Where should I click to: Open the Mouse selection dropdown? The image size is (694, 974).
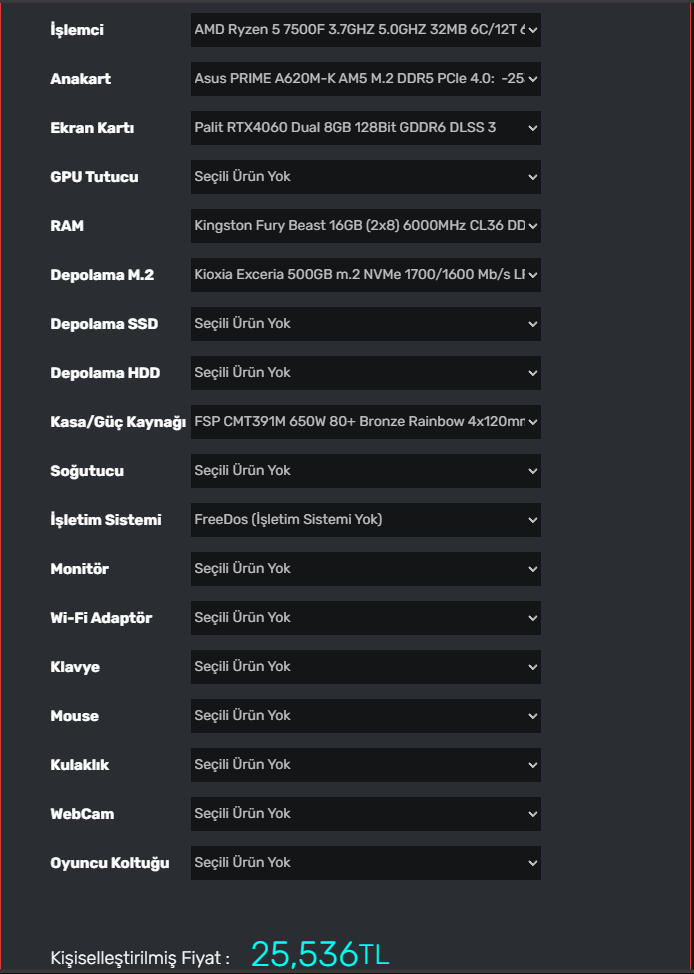pyautogui.click(x=365, y=716)
